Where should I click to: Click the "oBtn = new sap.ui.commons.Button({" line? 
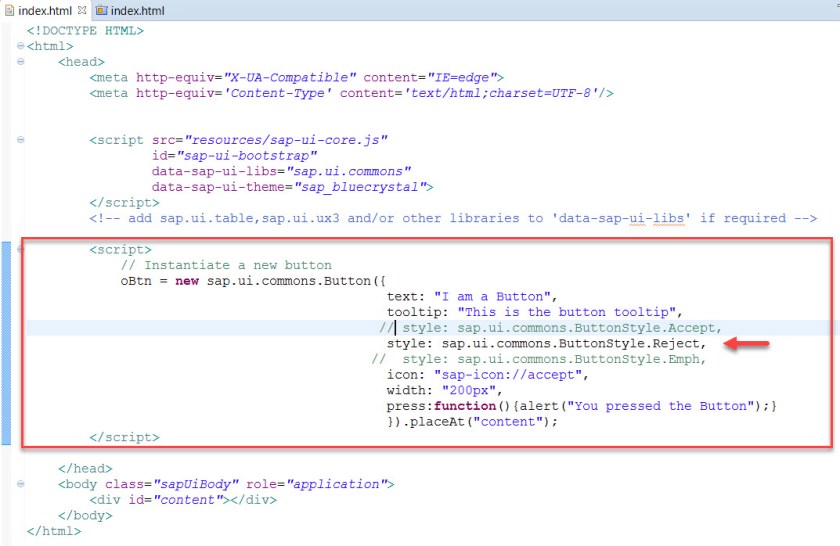point(253,281)
